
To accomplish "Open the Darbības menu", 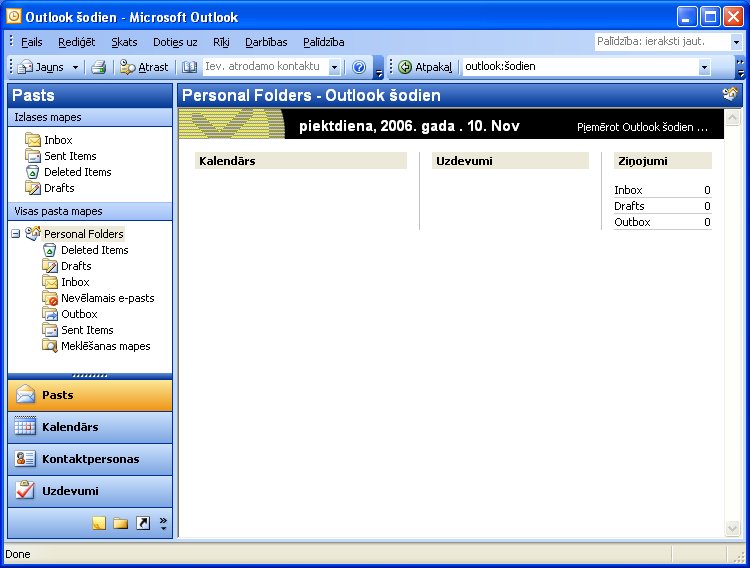I will [266, 42].
